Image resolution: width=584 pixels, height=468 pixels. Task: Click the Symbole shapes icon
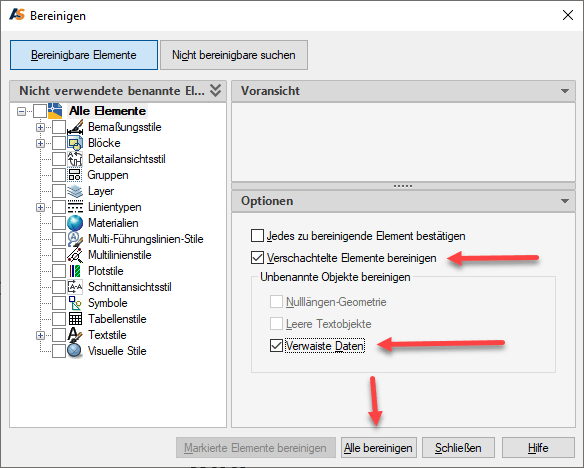[x=75, y=303]
